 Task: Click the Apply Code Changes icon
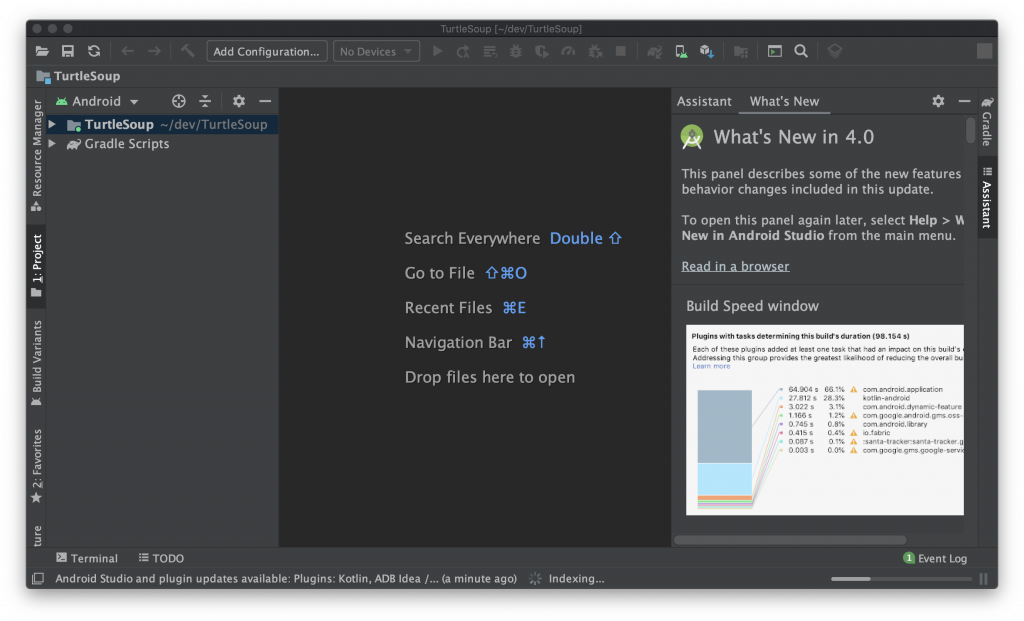coord(489,51)
